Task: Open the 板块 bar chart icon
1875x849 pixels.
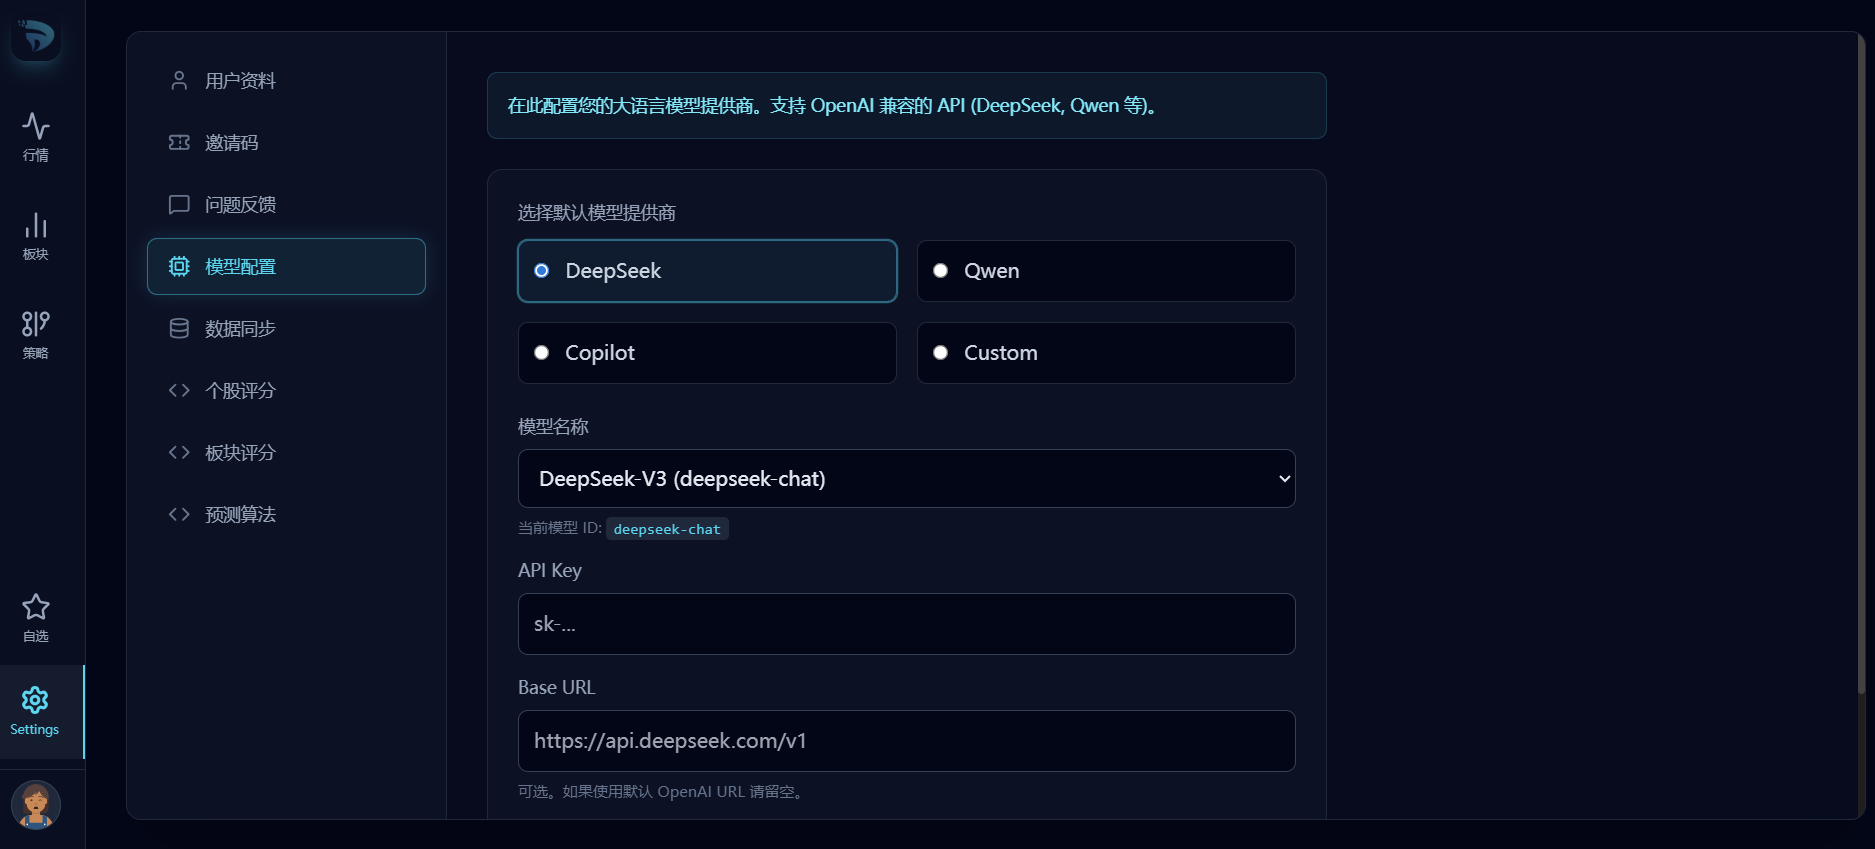Action: tap(36, 225)
